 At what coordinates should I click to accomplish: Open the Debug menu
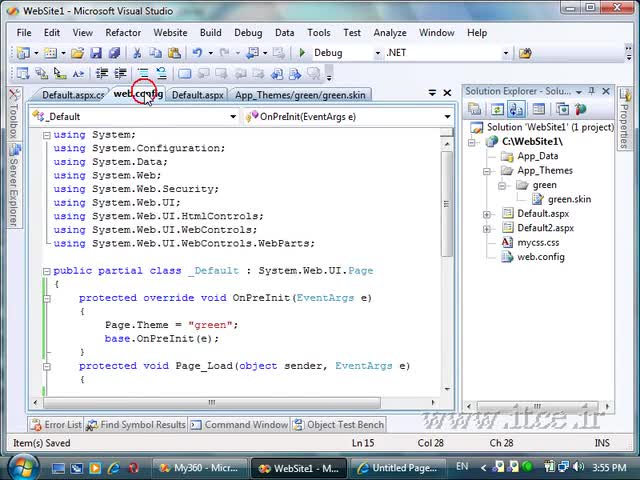tap(248, 33)
